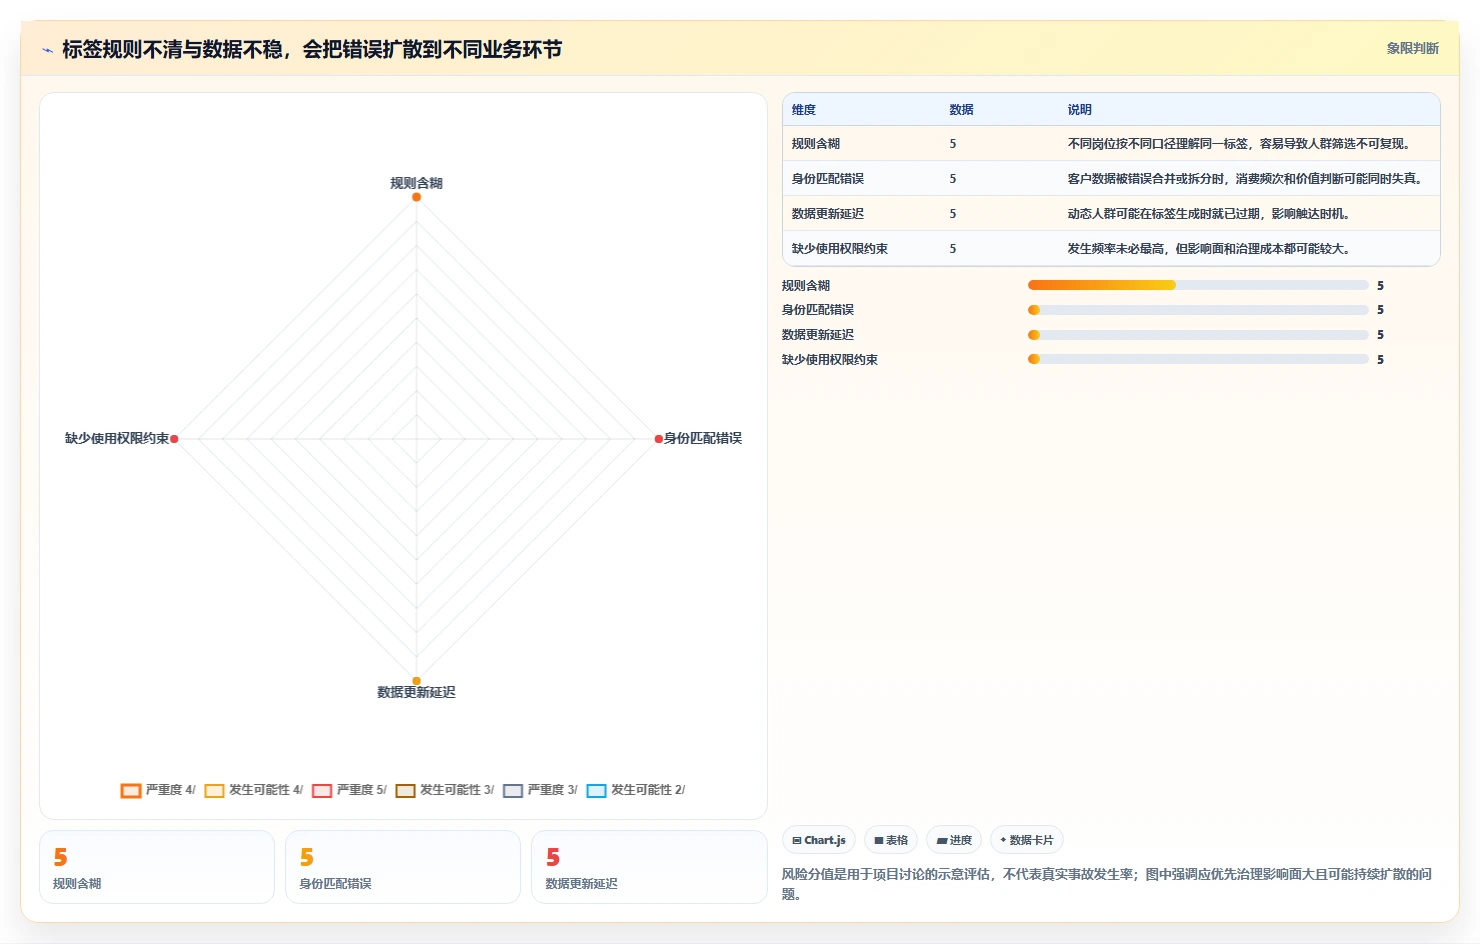This screenshot has width=1480, height=944.
Task: Click the red radar point at 缺少使用权限约束
Action: (174, 439)
